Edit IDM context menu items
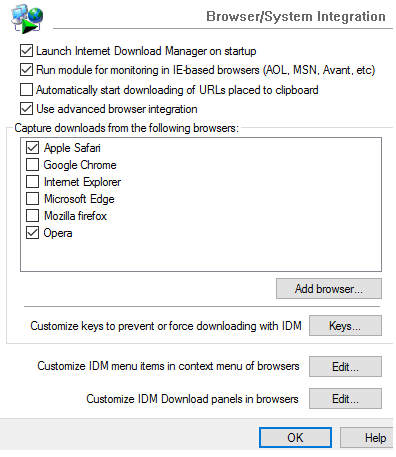Screen dimensions: 396x457 (345, 367)
